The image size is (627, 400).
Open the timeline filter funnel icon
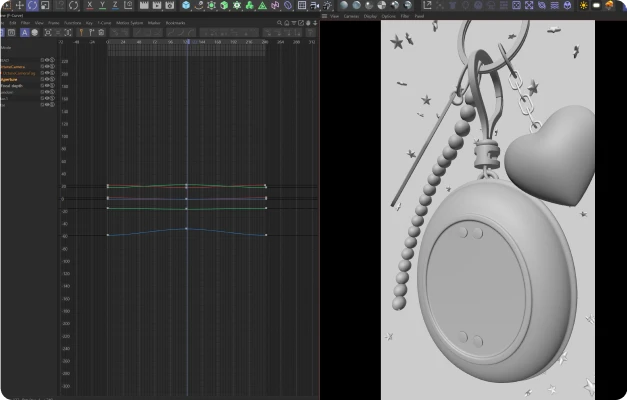(x=294, y=23)
